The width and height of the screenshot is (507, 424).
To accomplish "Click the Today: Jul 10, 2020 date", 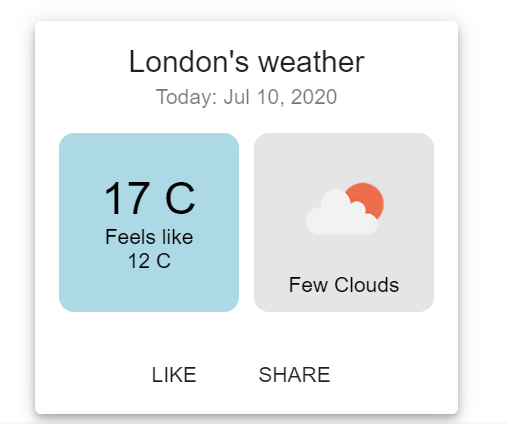I will [246, 97].
